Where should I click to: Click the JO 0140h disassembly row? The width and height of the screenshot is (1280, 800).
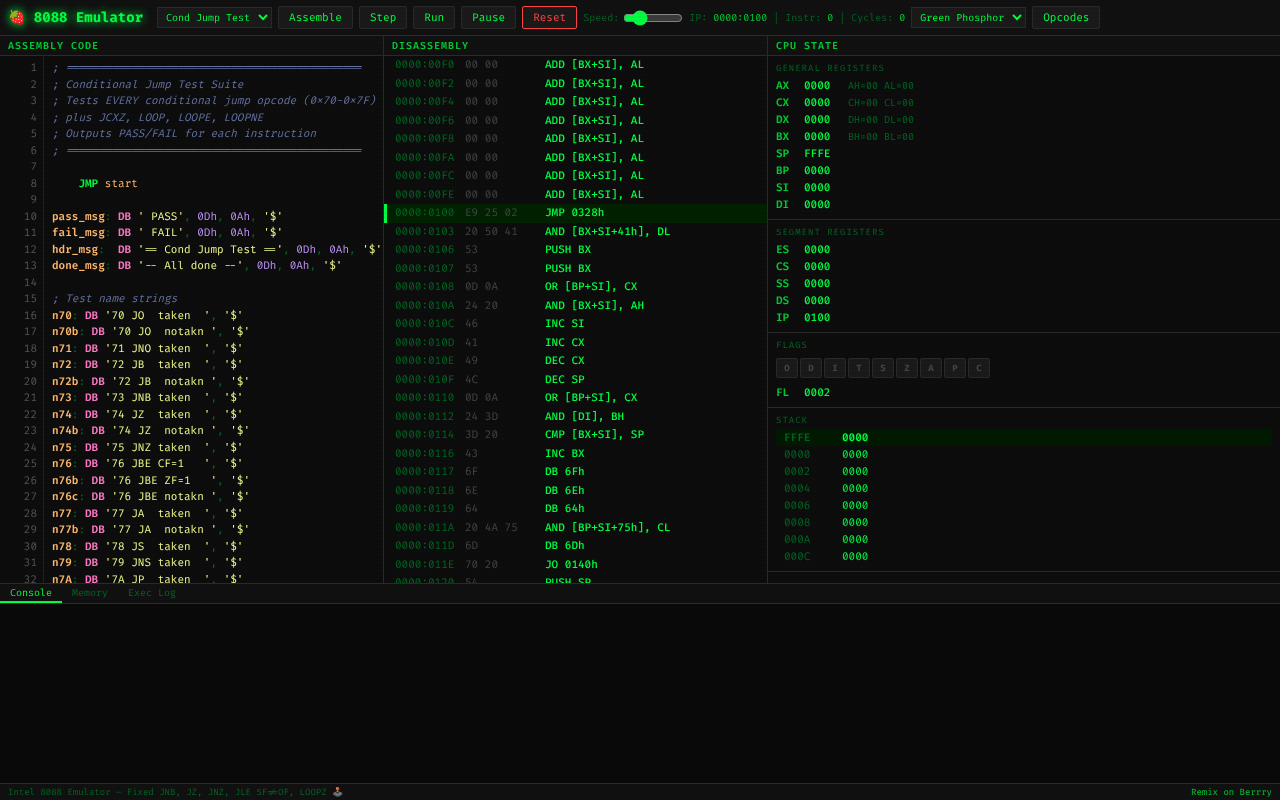(576, 564)
